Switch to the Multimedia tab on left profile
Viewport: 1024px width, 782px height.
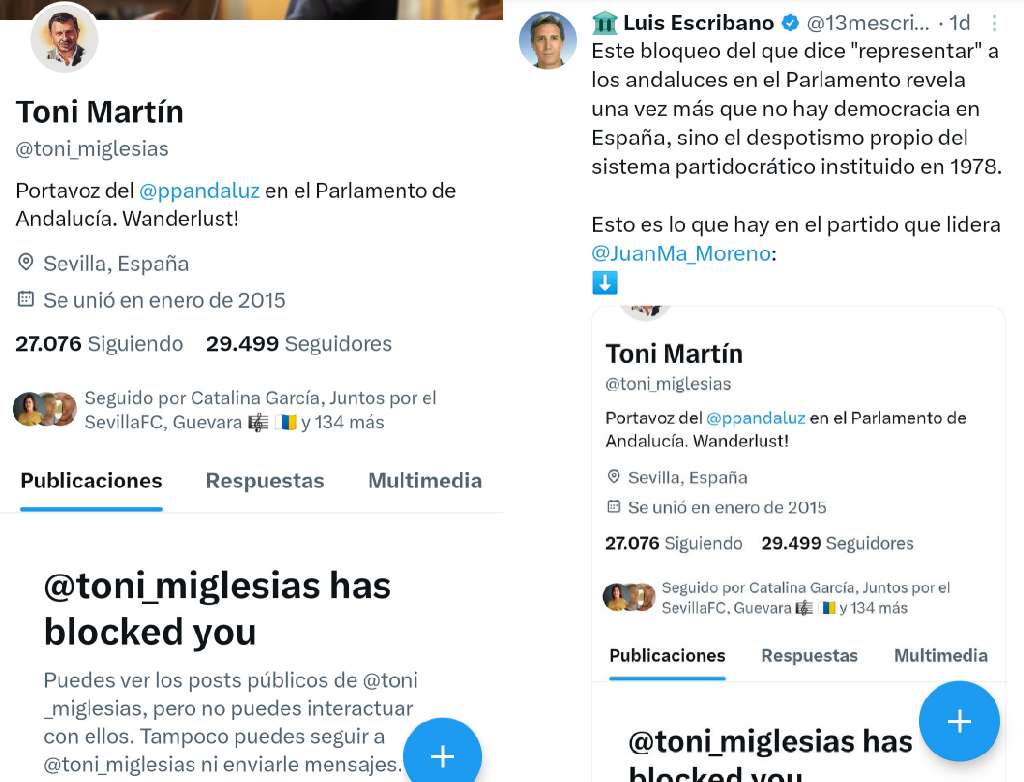[x=425, y=481]
